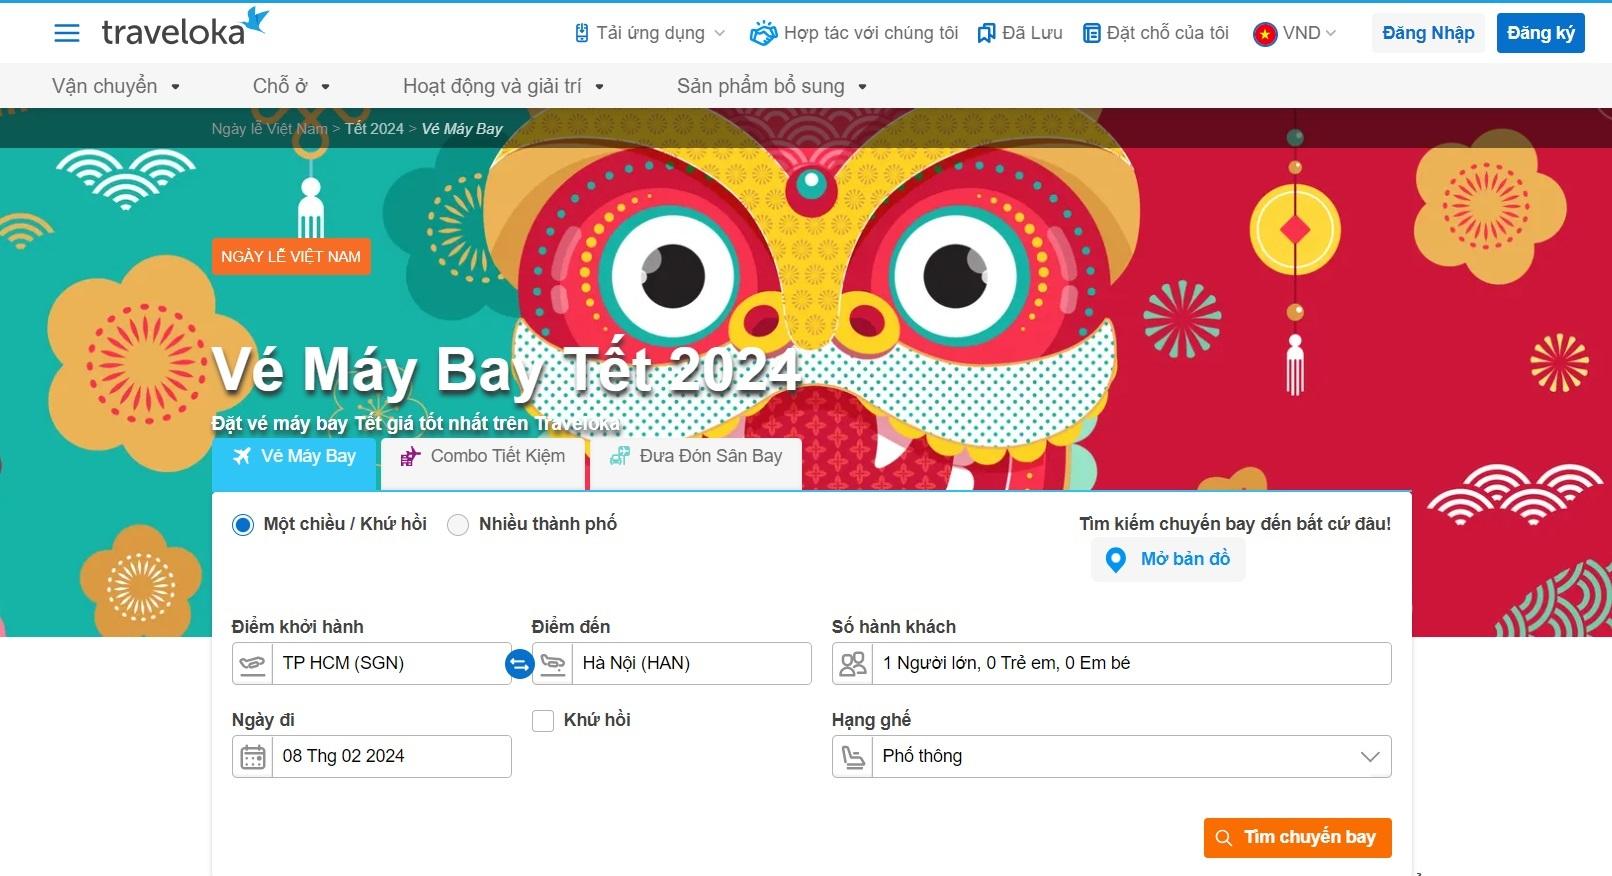Open Hợp tác với chúng tôi link

854,33
